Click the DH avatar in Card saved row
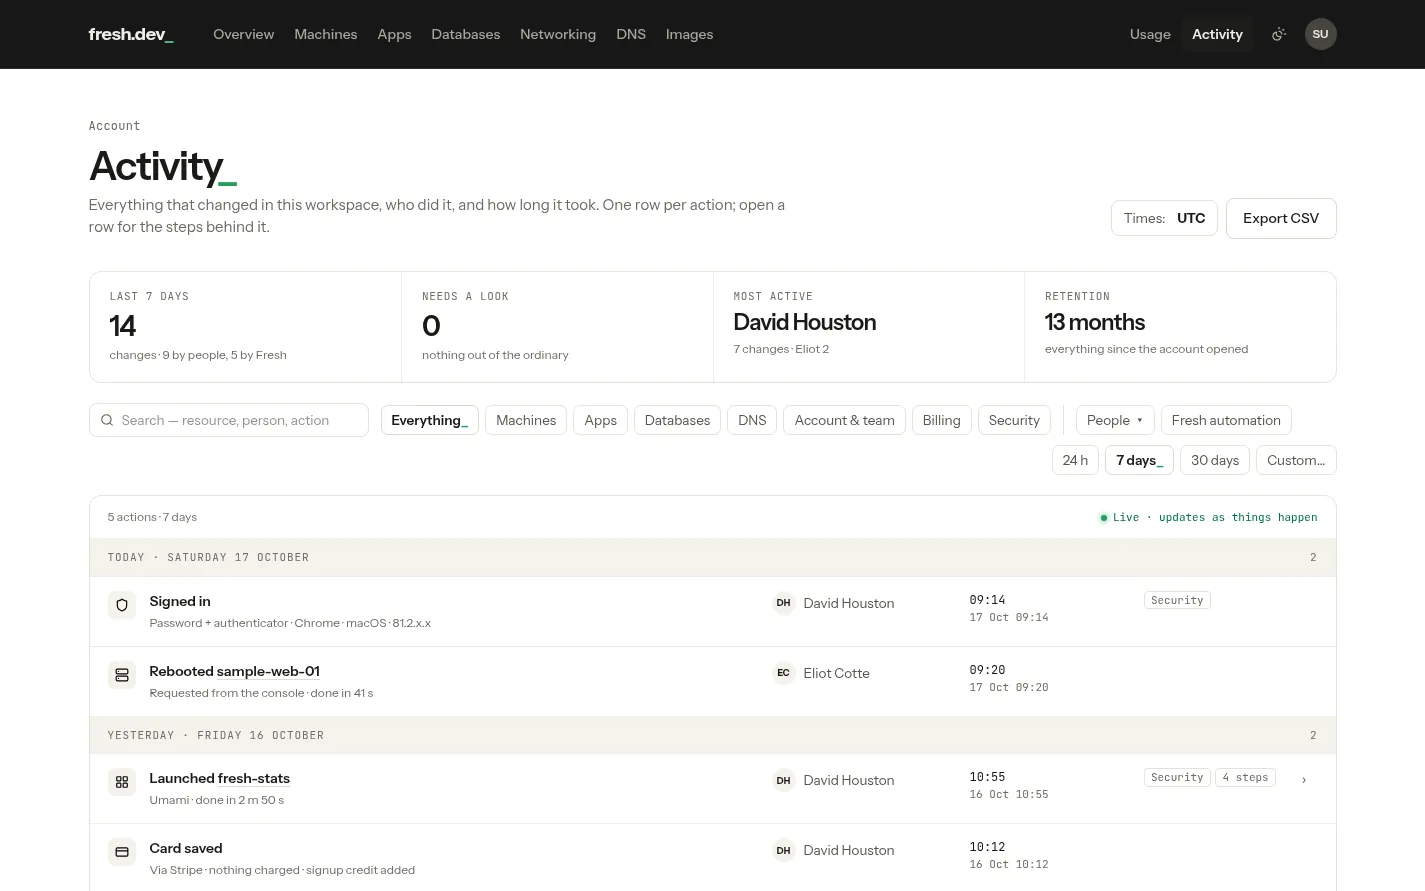This screenshot has height=891, width=1425. click(x=783, y=850)
